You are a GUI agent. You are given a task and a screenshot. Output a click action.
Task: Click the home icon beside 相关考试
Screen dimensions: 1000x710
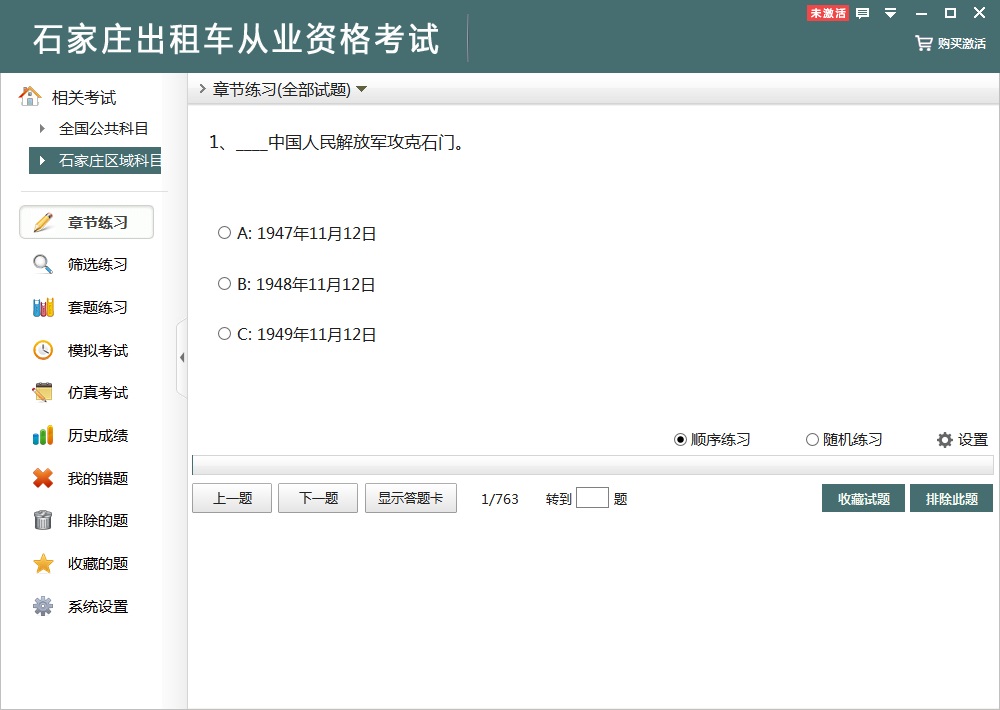(x=29, y=96)
